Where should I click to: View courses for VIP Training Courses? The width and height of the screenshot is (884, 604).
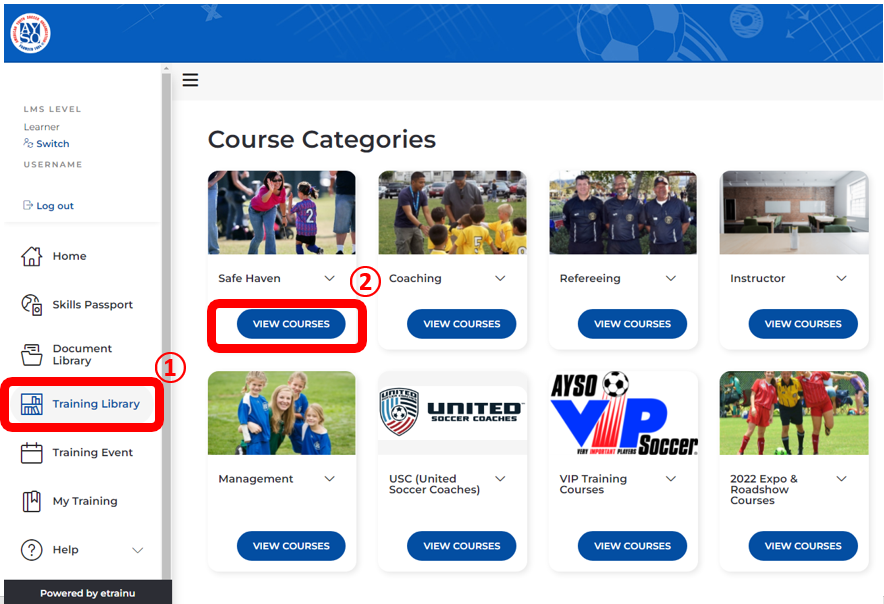click(x=633, y=546)
